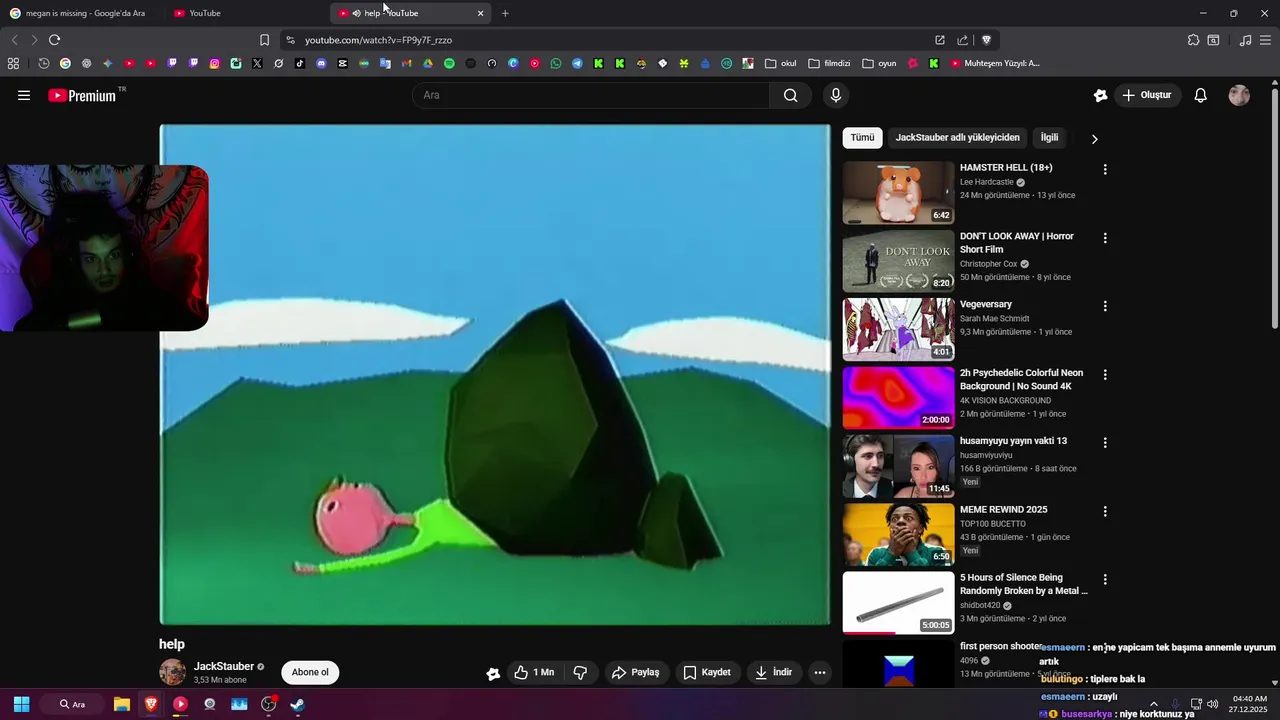Select the JackStauber adlı yükleyiciden chip
This screenshot has width=1280, height=720.
coord(957,138)
